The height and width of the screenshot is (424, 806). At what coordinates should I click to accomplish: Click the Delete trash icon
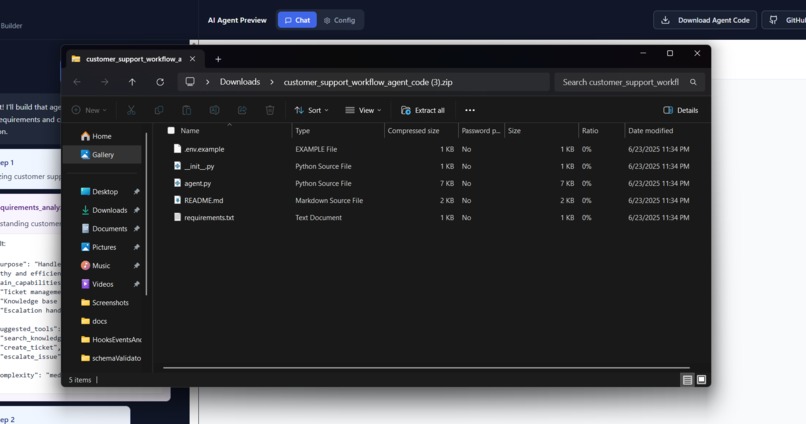coord(270,110)
